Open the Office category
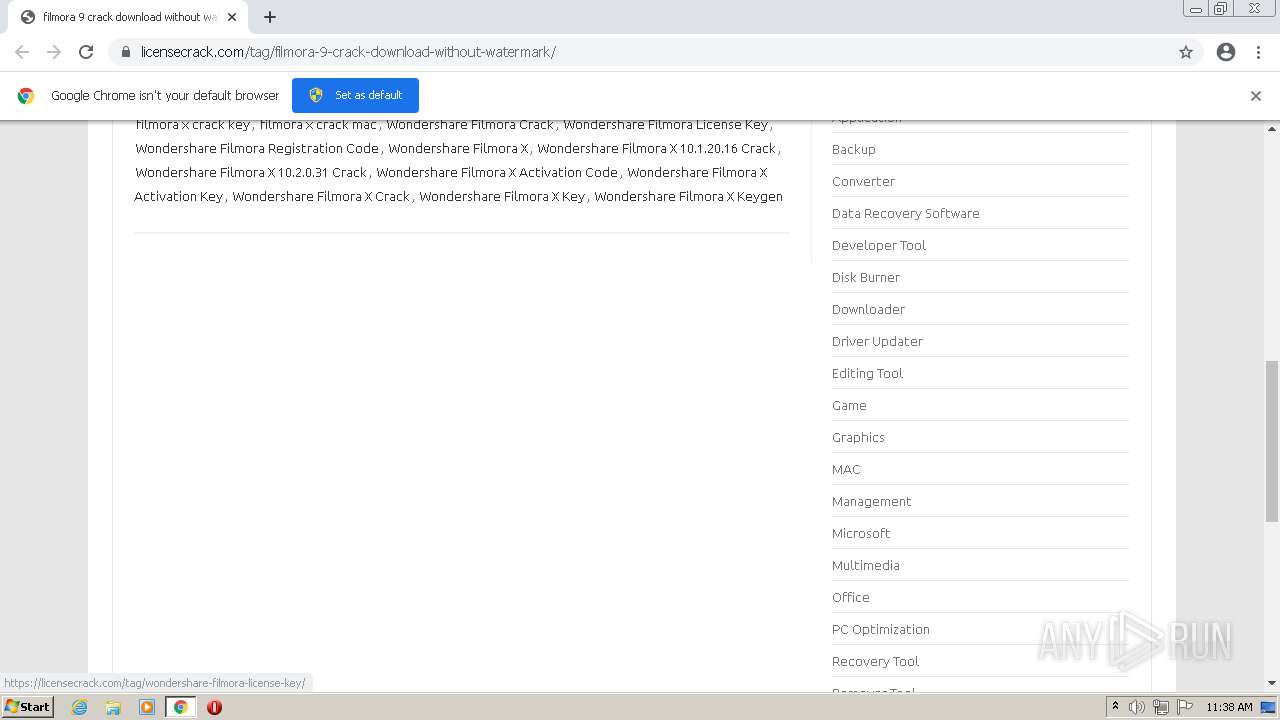The image size is (1280, 720). pyautogui.click(x=850, y=597)
